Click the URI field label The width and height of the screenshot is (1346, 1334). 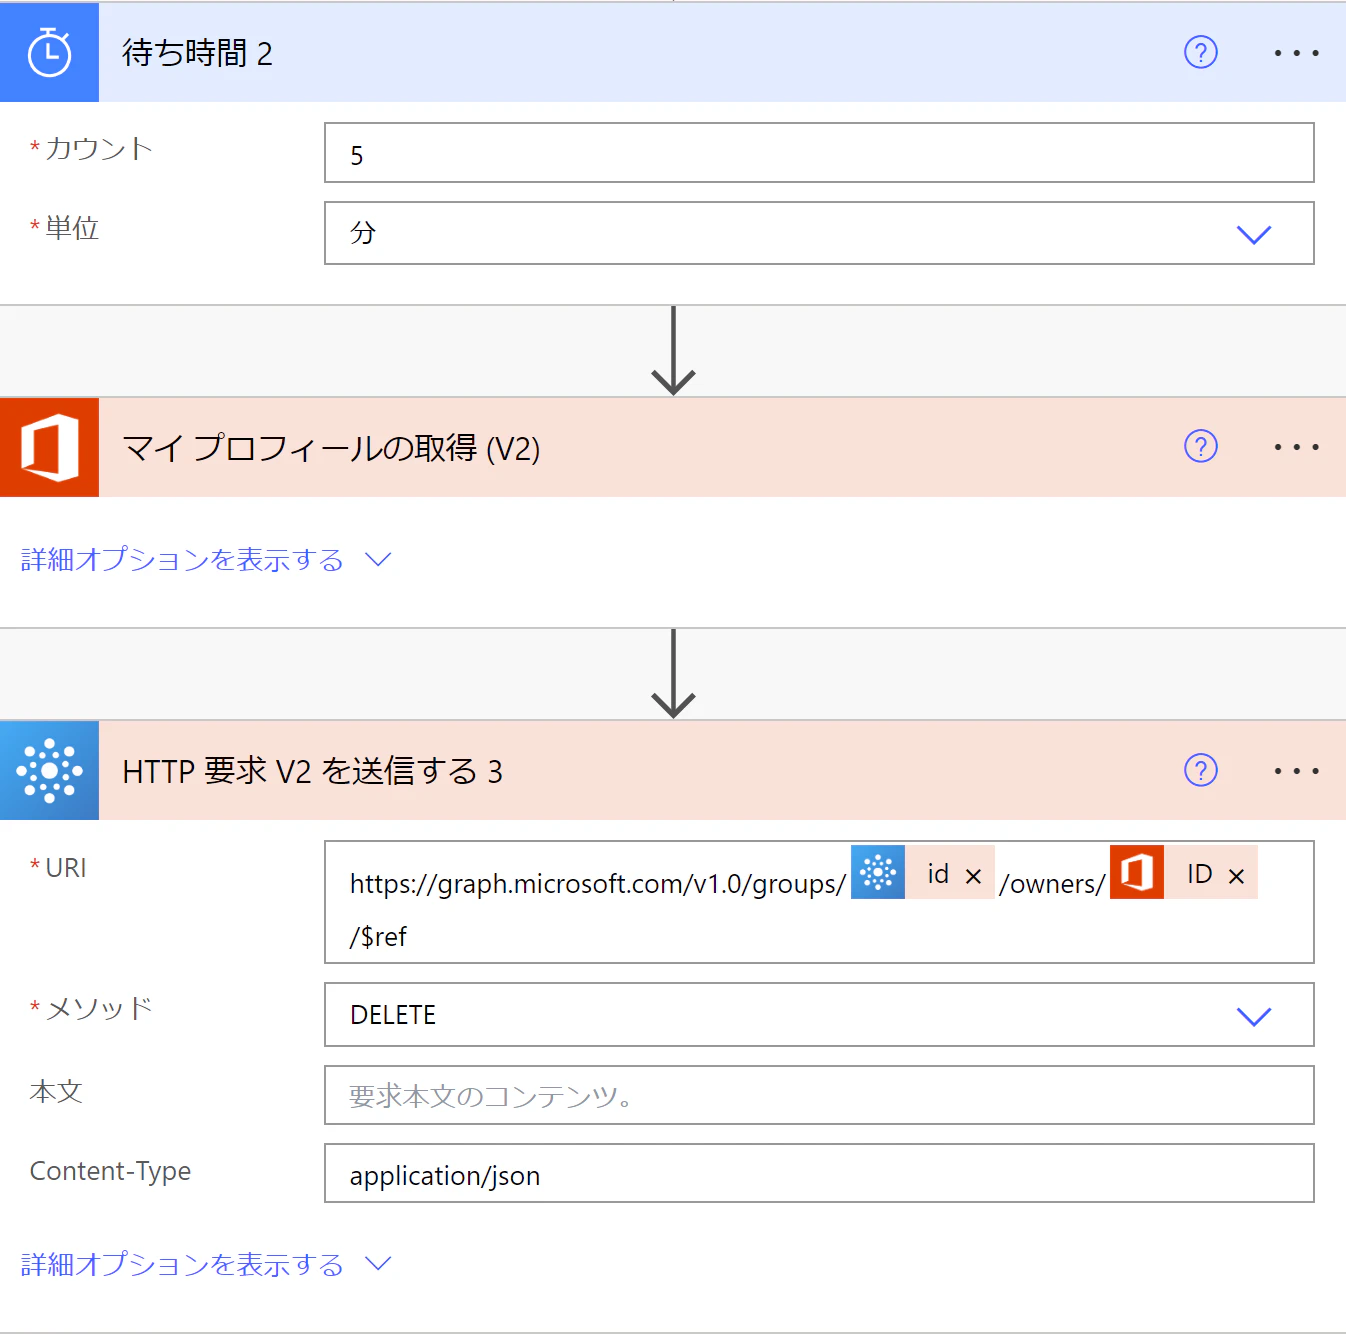66,868
